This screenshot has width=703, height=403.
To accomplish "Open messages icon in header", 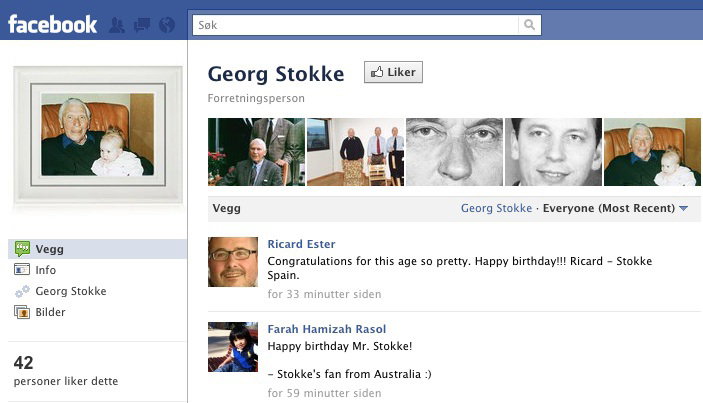I will point(142,25).
